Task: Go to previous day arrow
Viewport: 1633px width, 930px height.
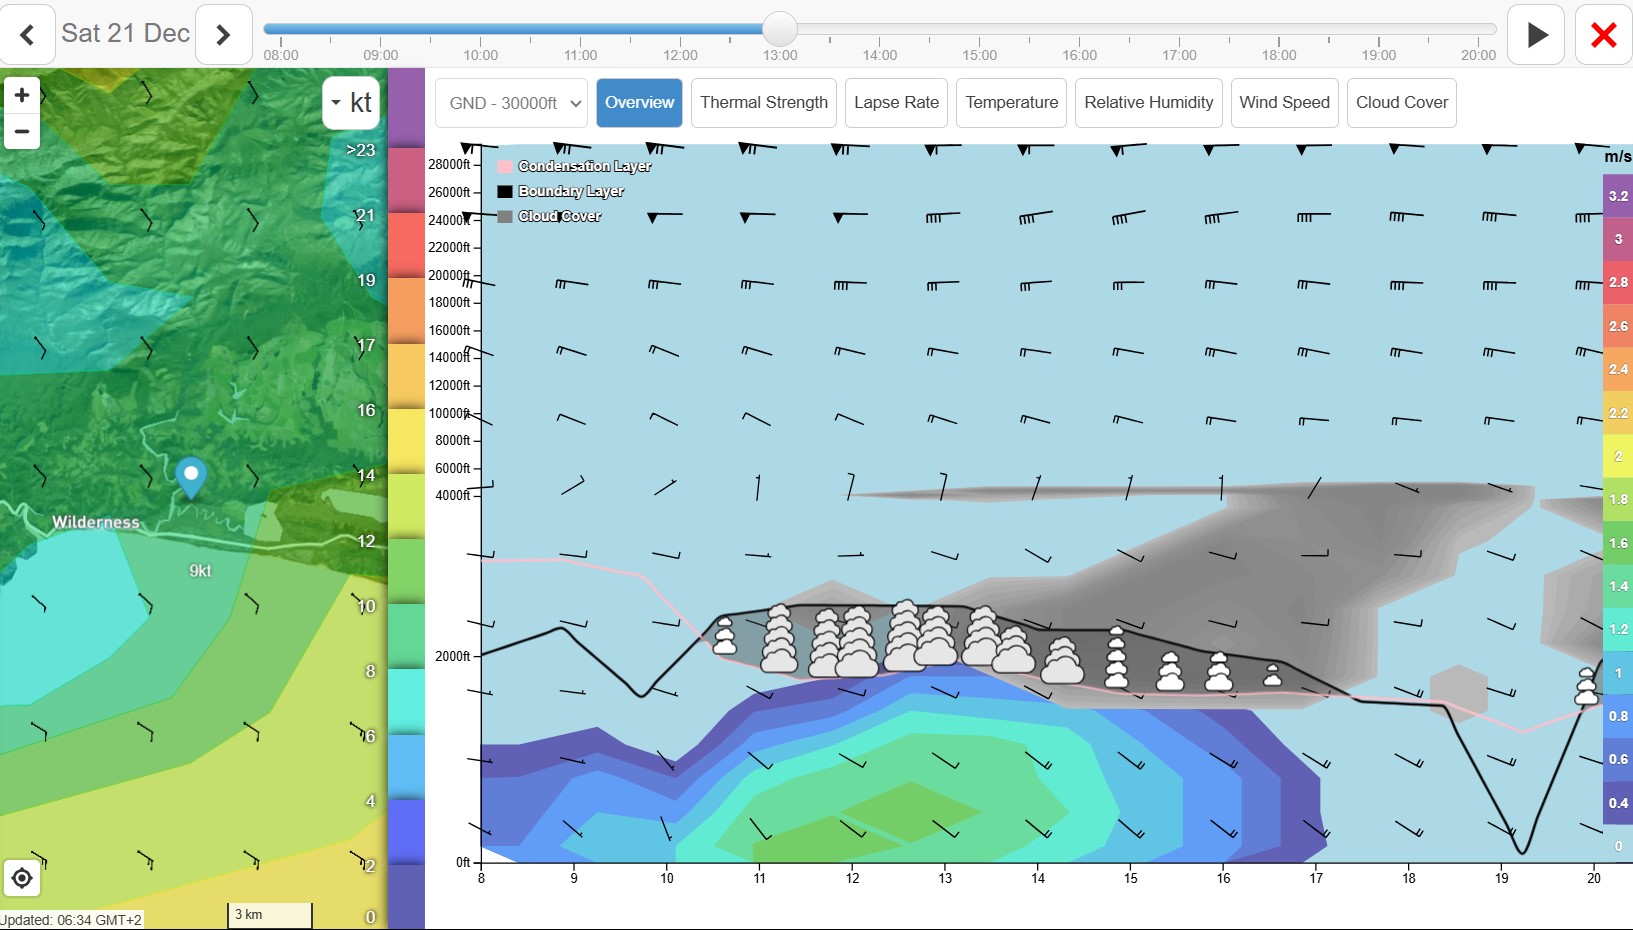Action: 27,35
